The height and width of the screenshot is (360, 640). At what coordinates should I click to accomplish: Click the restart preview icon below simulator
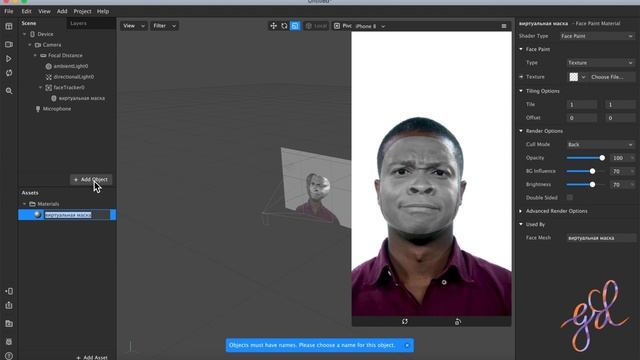(x=404, y=322)
